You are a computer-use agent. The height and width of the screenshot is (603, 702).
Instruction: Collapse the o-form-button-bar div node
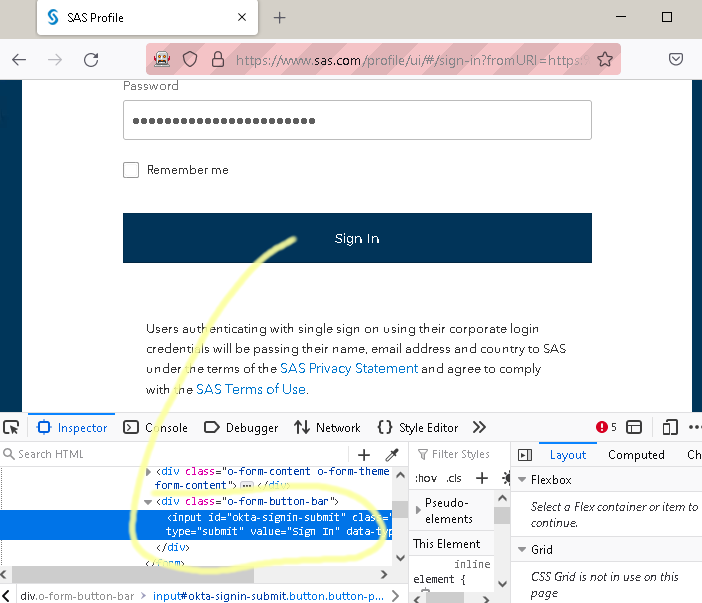(x=148, y=502)
